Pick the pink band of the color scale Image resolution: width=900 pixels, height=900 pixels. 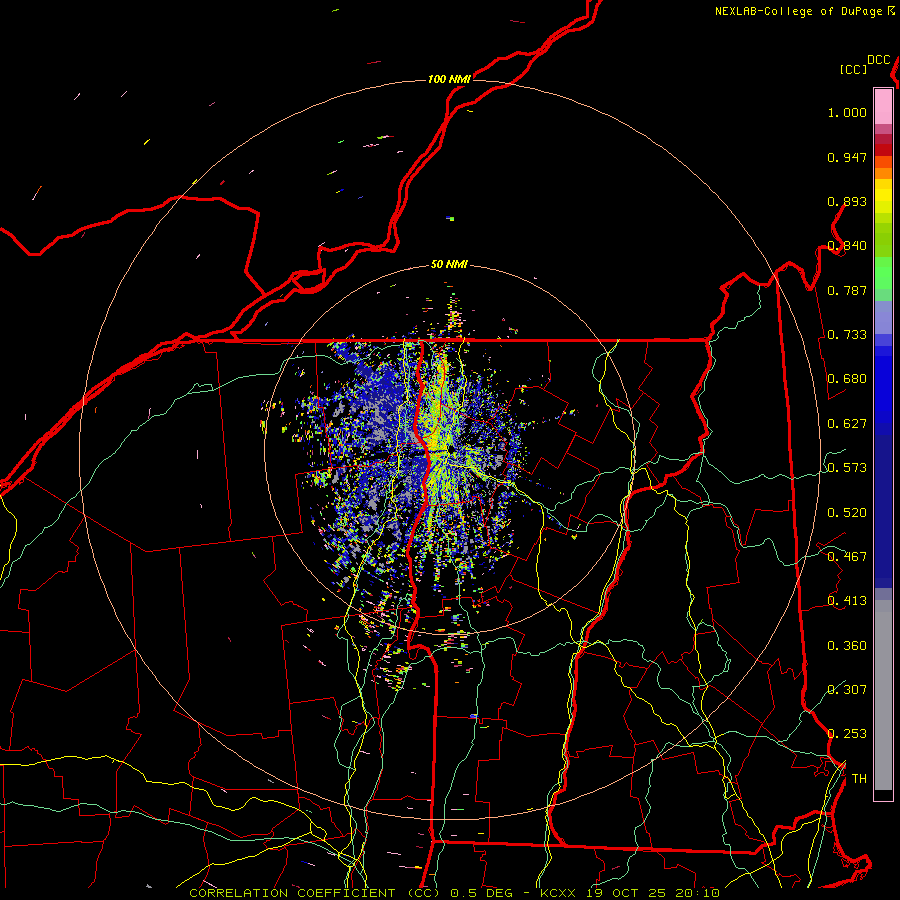[x=883, y=106]
